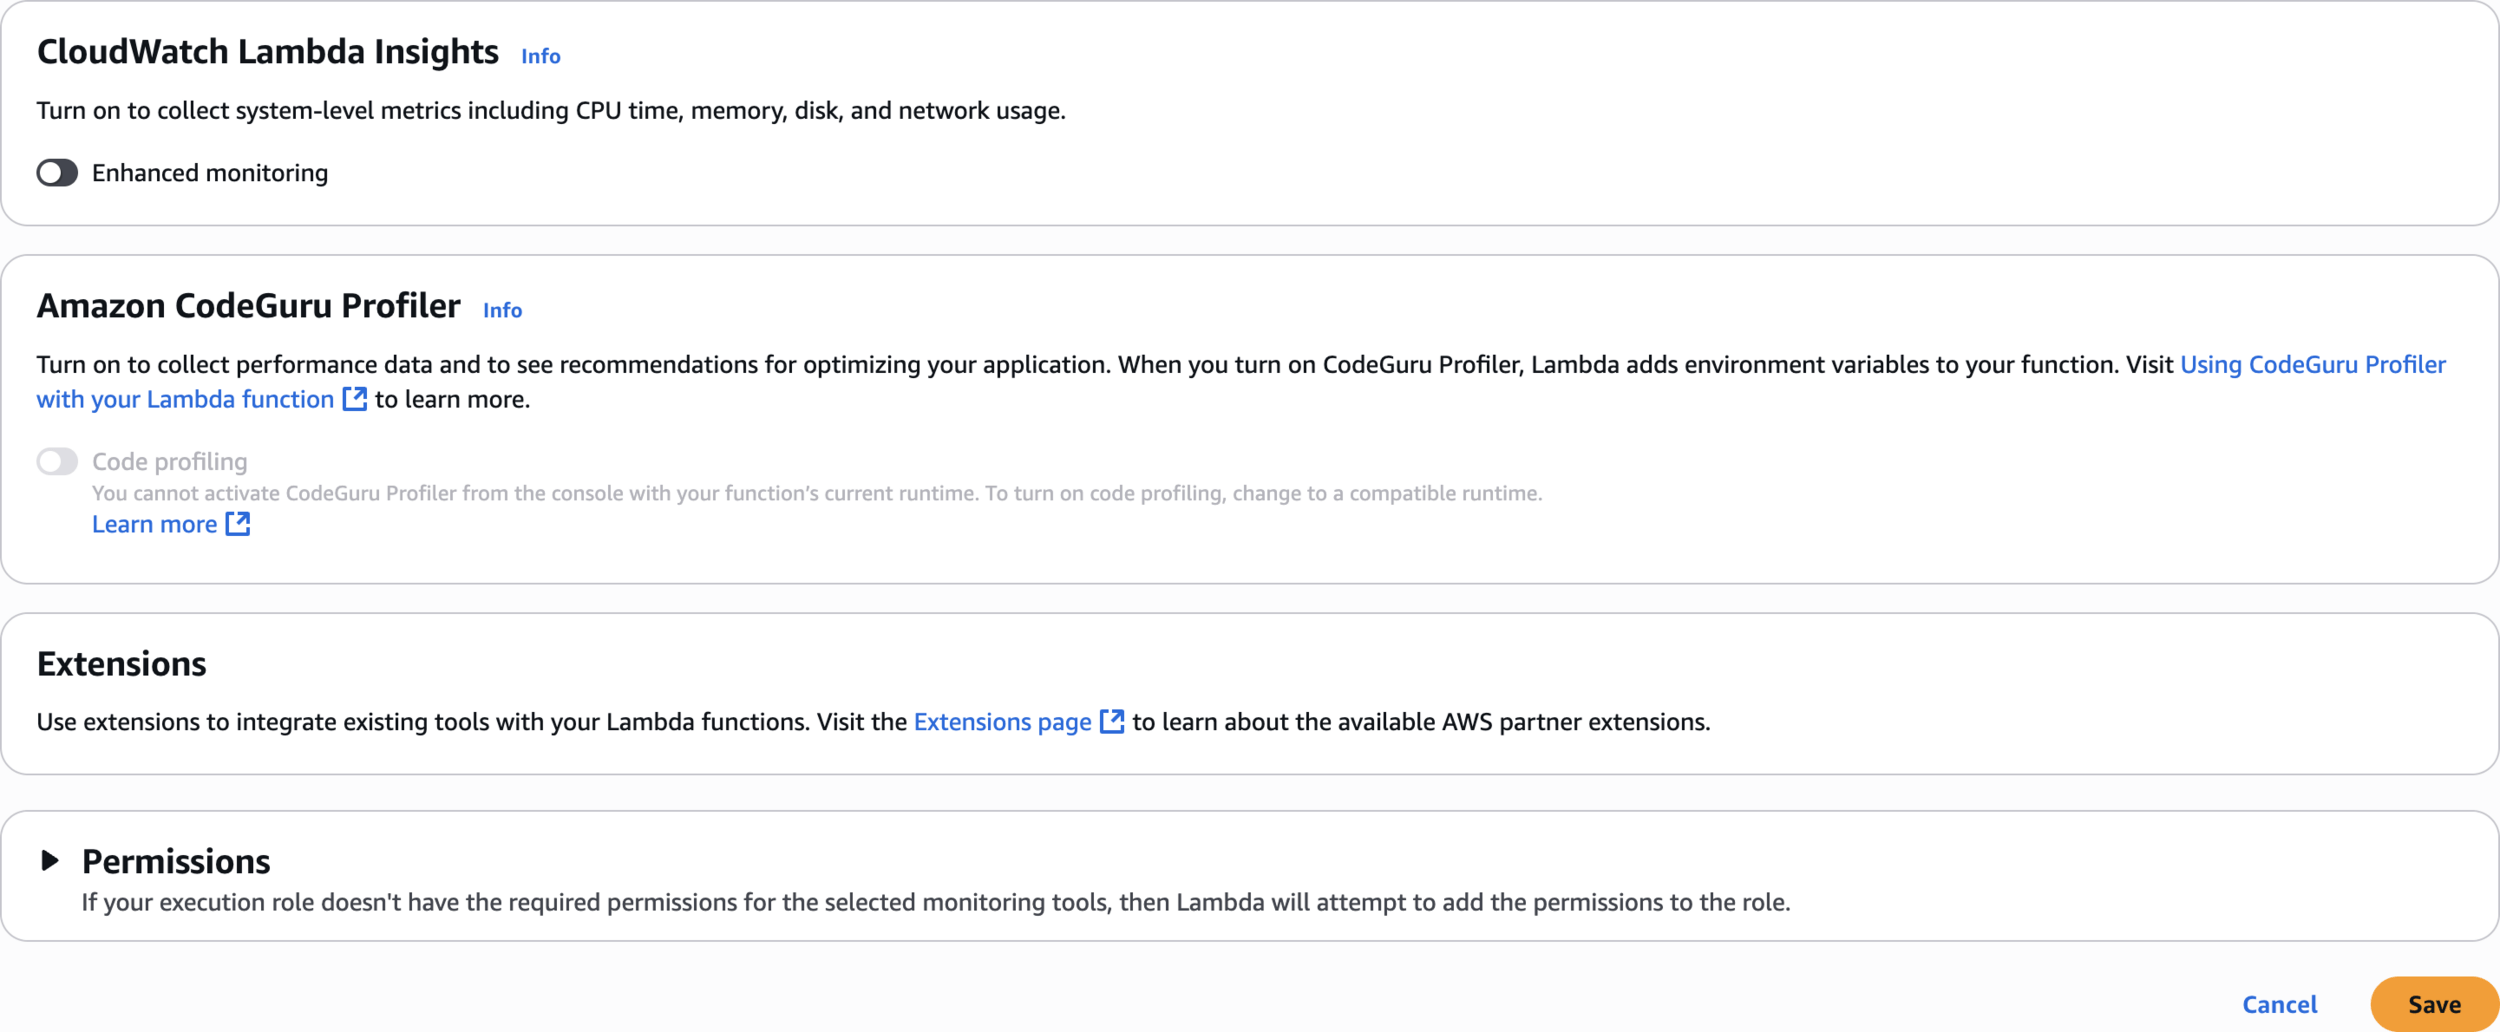Click the Cancel button
This screenshot has height=1032, width=2500.
pos(2279,1004)
